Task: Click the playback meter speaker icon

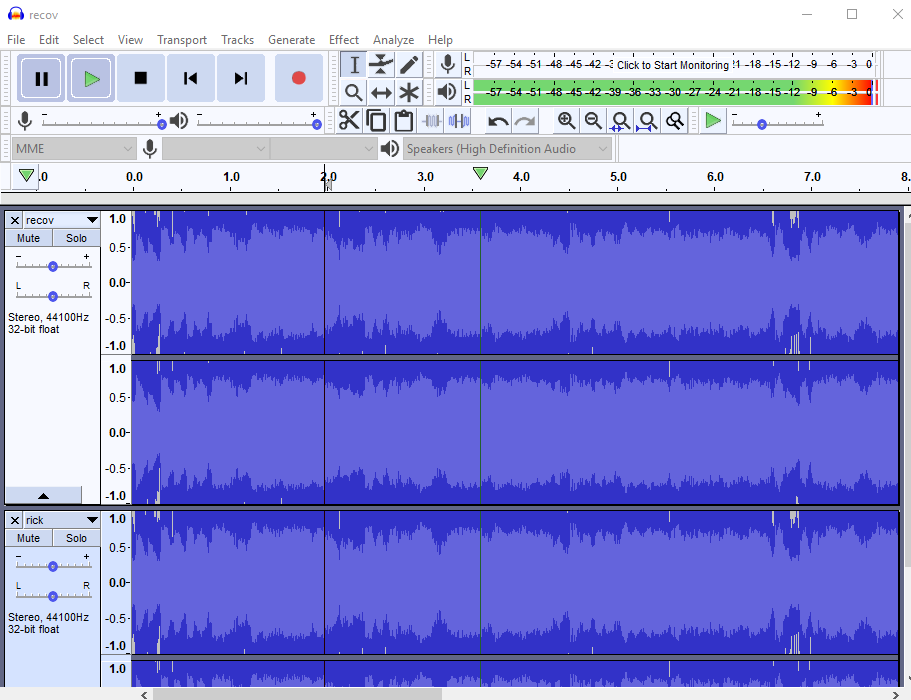Action: click(x=447, y=92)
